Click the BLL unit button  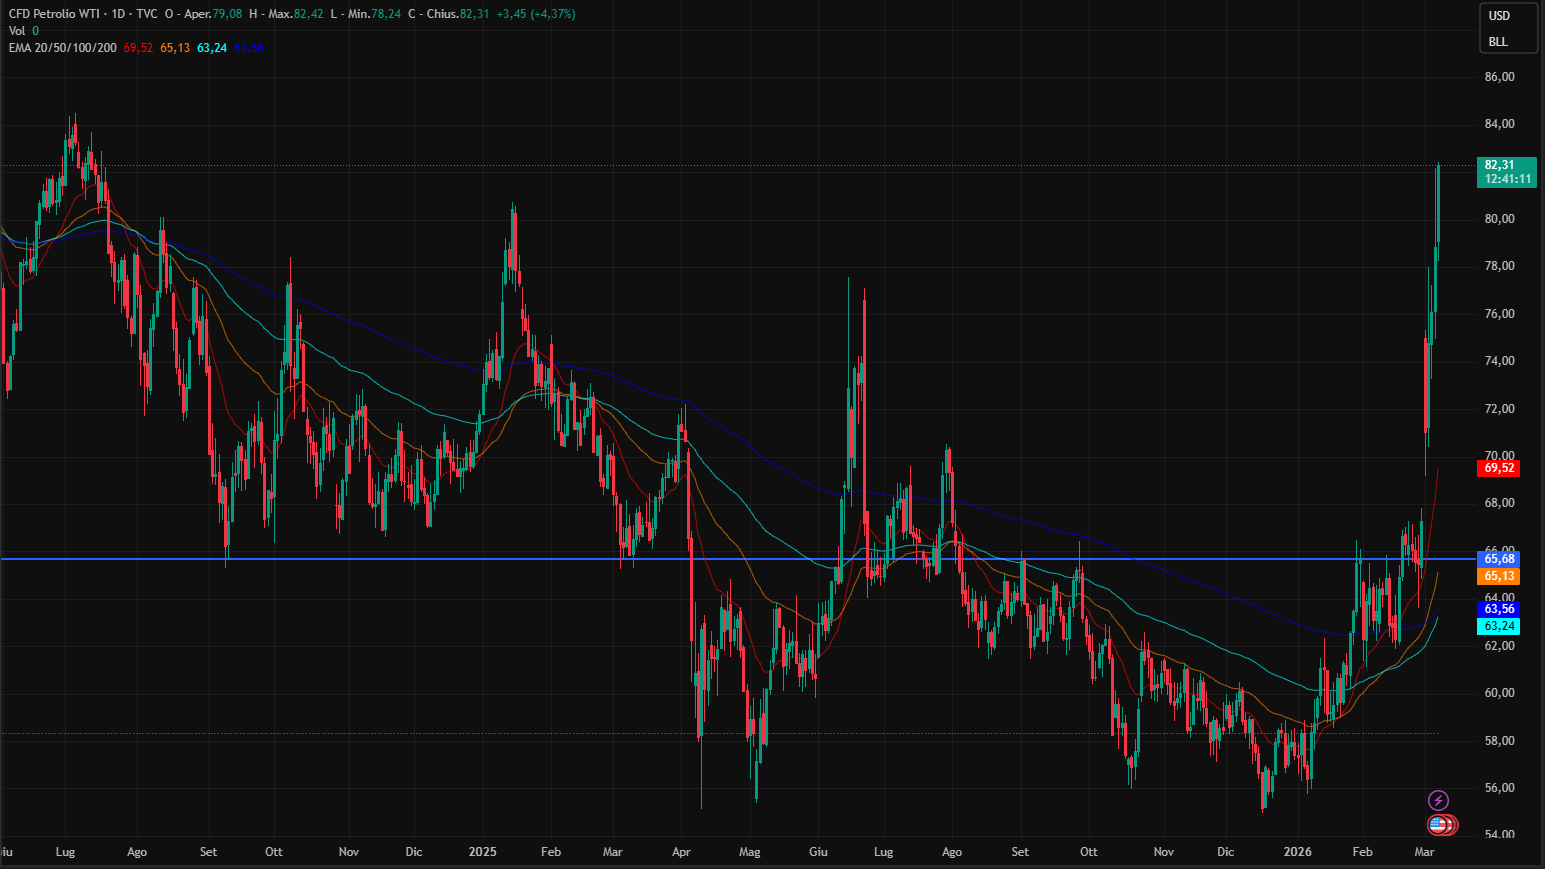[1498, 42]
